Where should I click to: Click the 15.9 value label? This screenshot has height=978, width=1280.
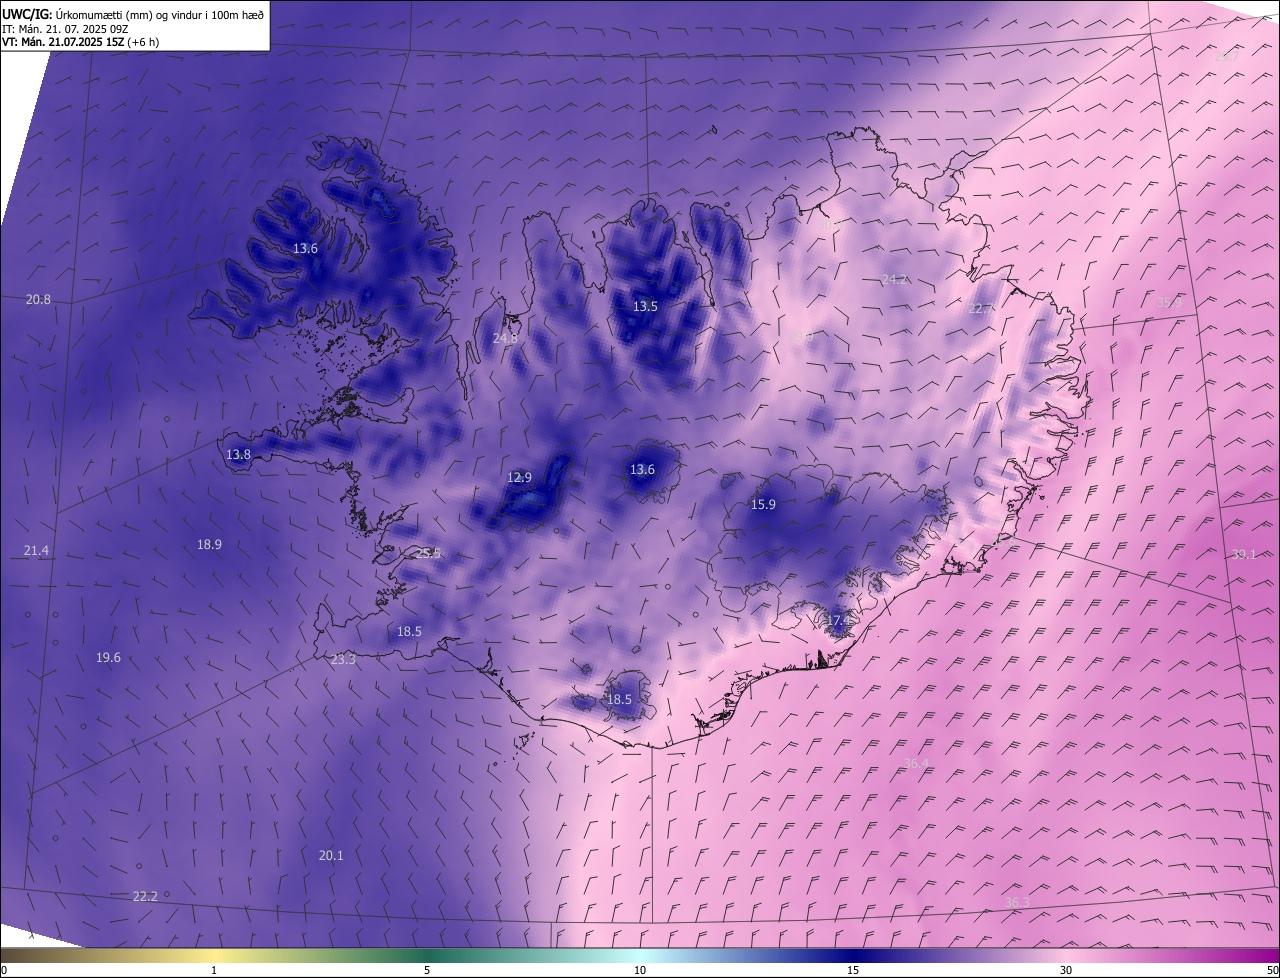763,504
